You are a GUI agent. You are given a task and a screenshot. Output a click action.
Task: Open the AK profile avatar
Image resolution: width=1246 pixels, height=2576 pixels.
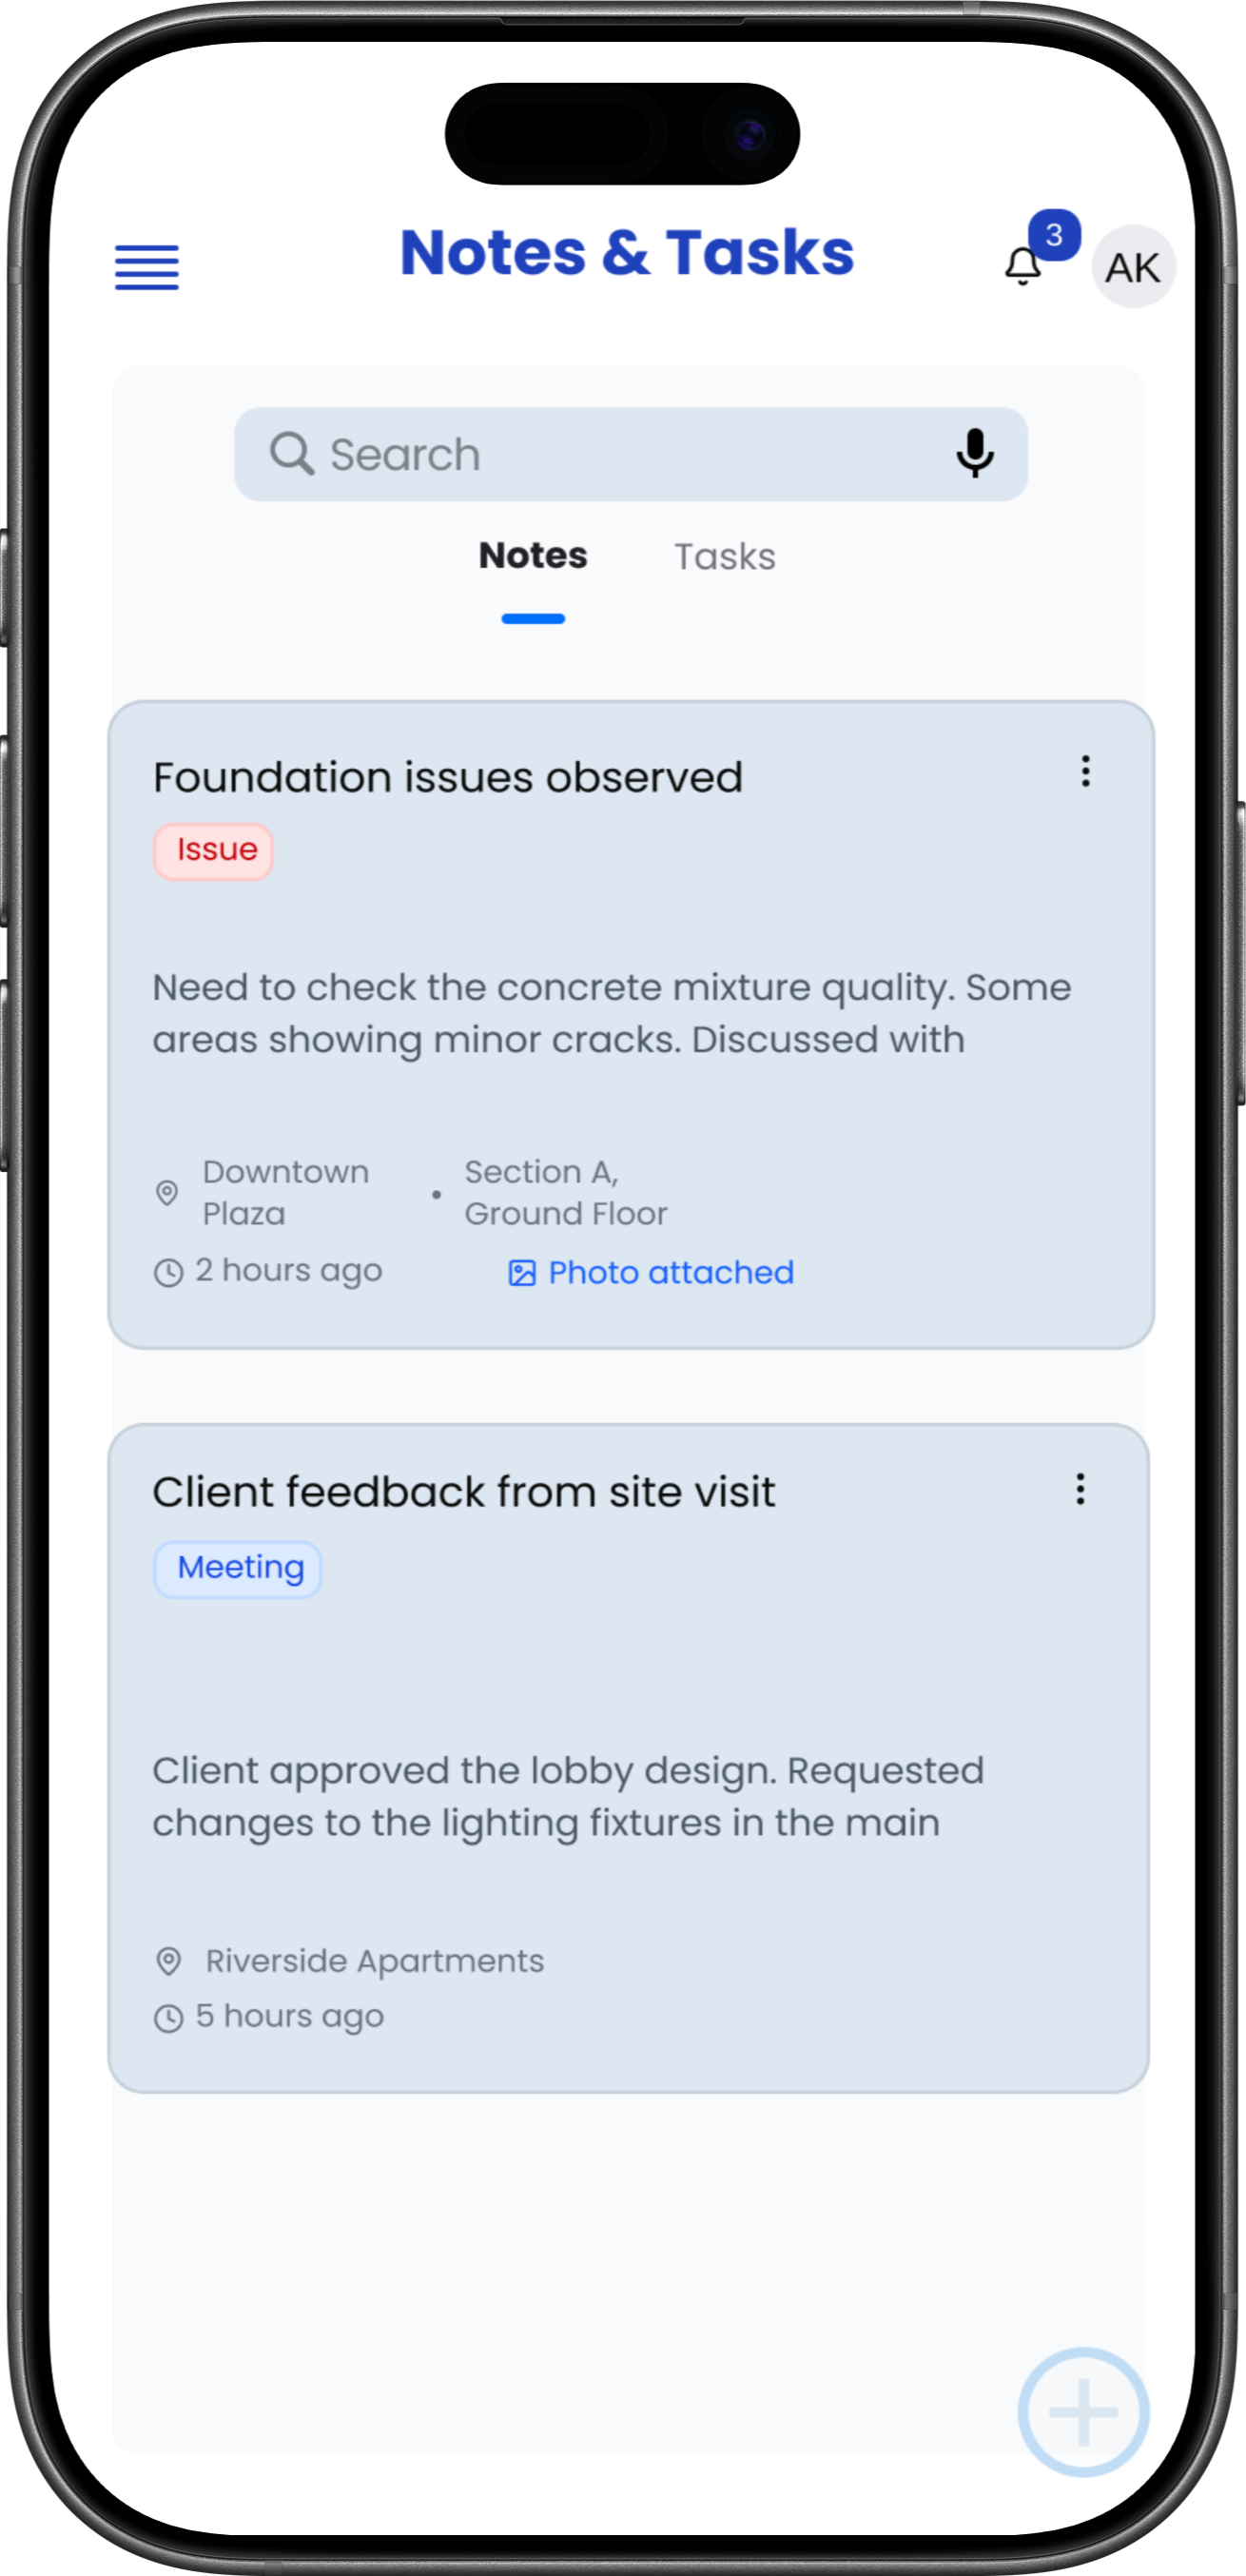click(1133, 267)
